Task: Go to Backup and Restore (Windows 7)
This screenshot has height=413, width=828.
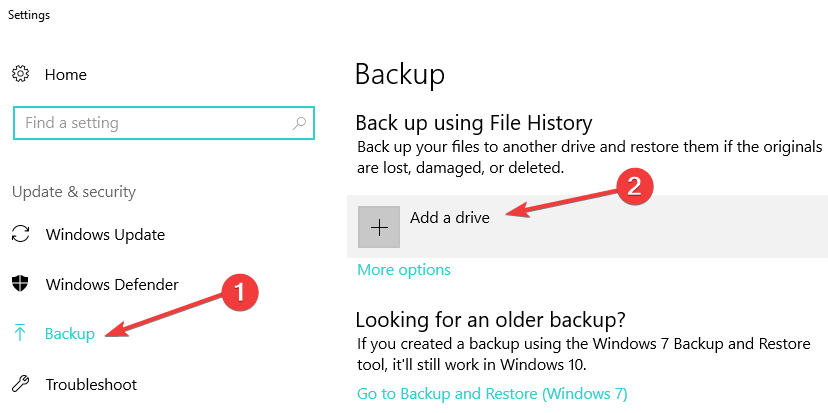Action: tap(492, 394)
